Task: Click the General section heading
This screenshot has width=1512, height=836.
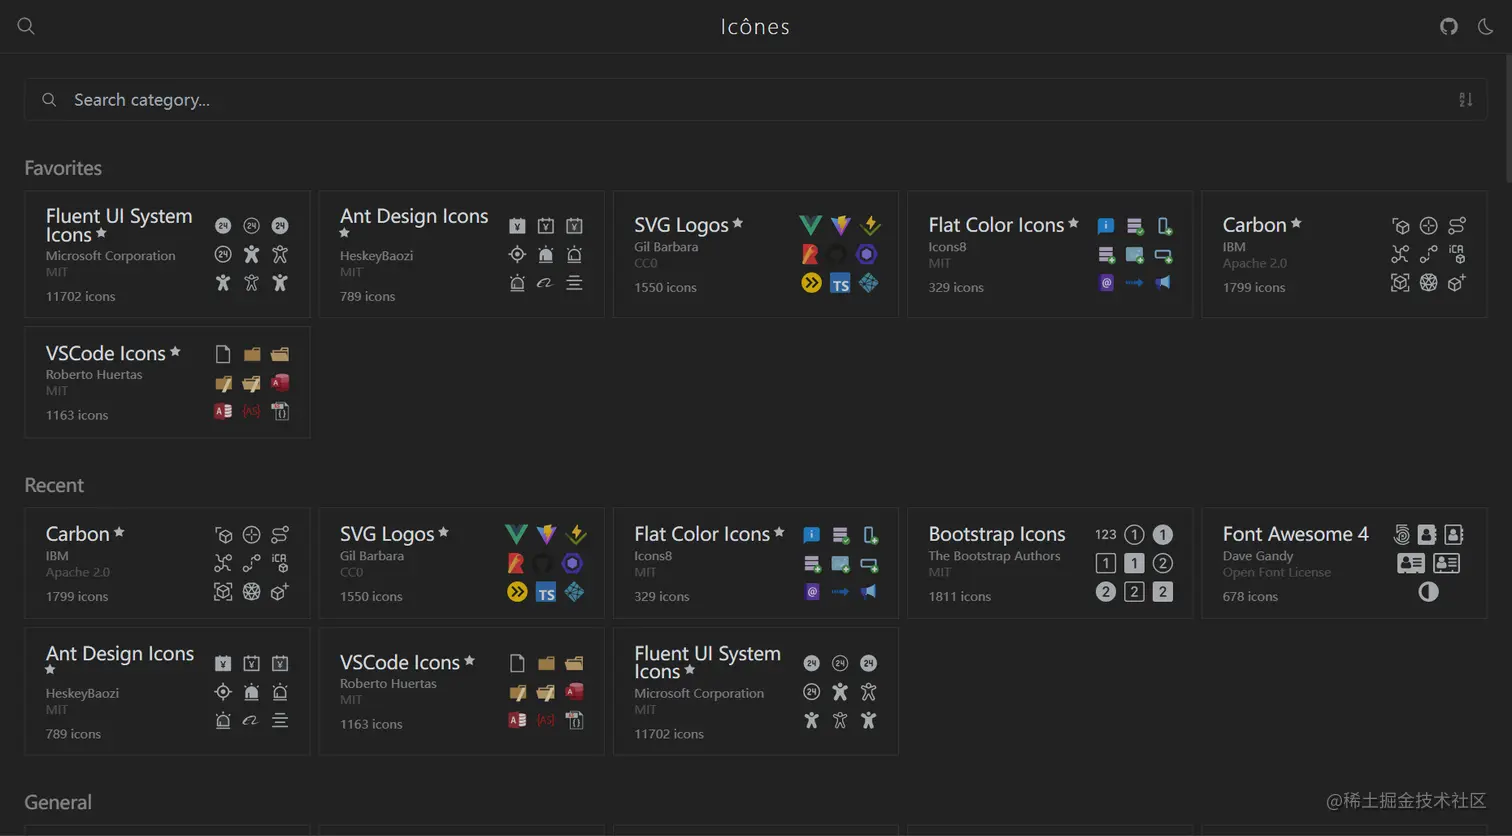Action: pyautogui.click(x=58, y=802)
